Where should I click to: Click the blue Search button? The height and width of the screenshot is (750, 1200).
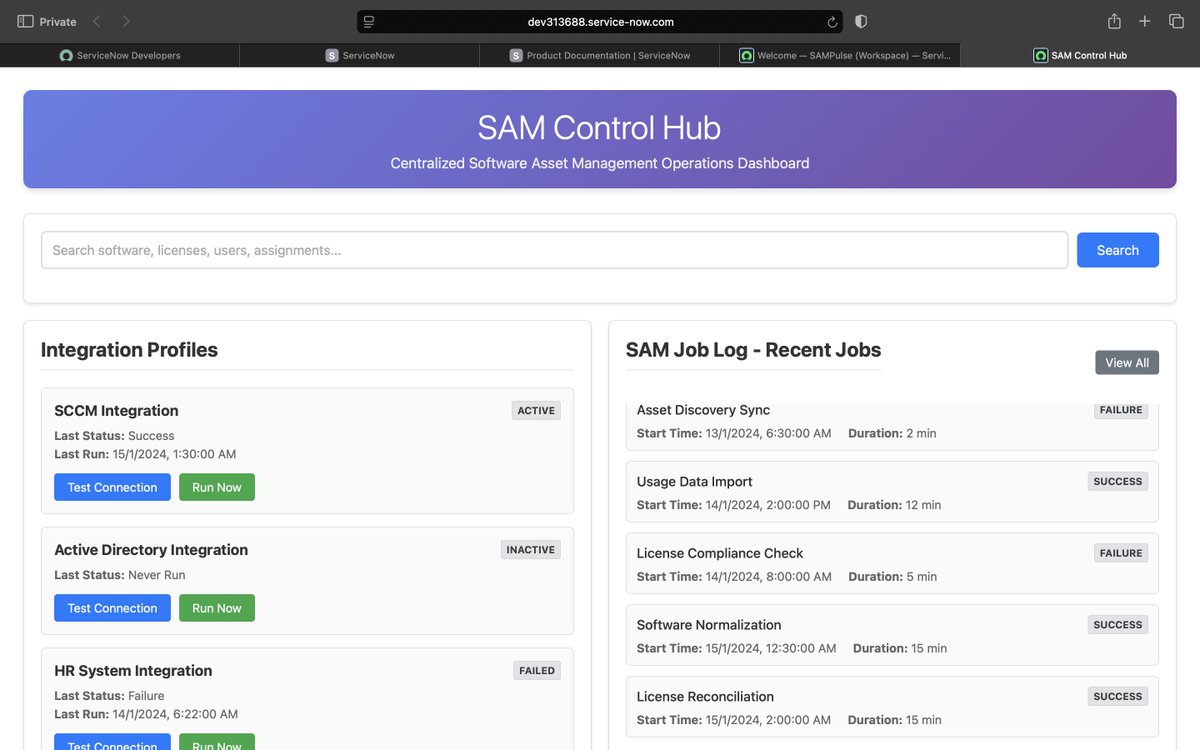pyautogui.click(x=1118, y=250)
